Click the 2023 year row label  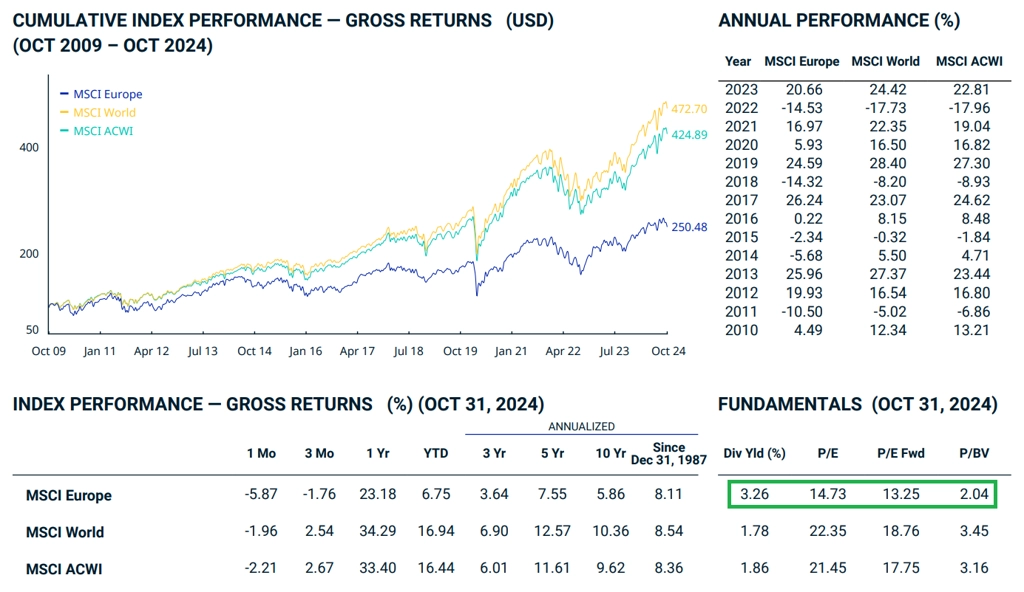point(741,90)
